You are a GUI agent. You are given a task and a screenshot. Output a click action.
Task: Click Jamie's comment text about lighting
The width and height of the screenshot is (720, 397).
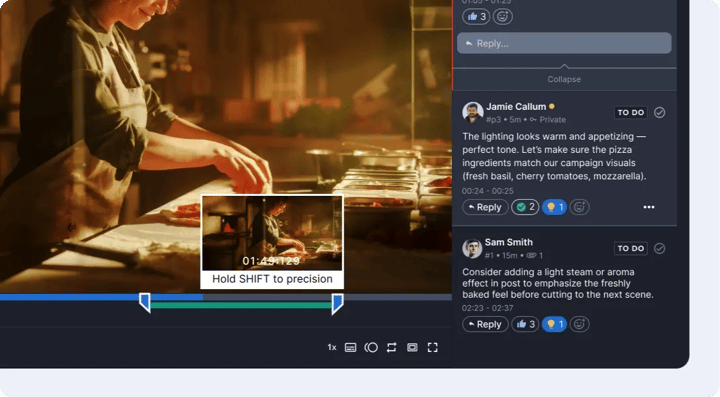[554, 156]
